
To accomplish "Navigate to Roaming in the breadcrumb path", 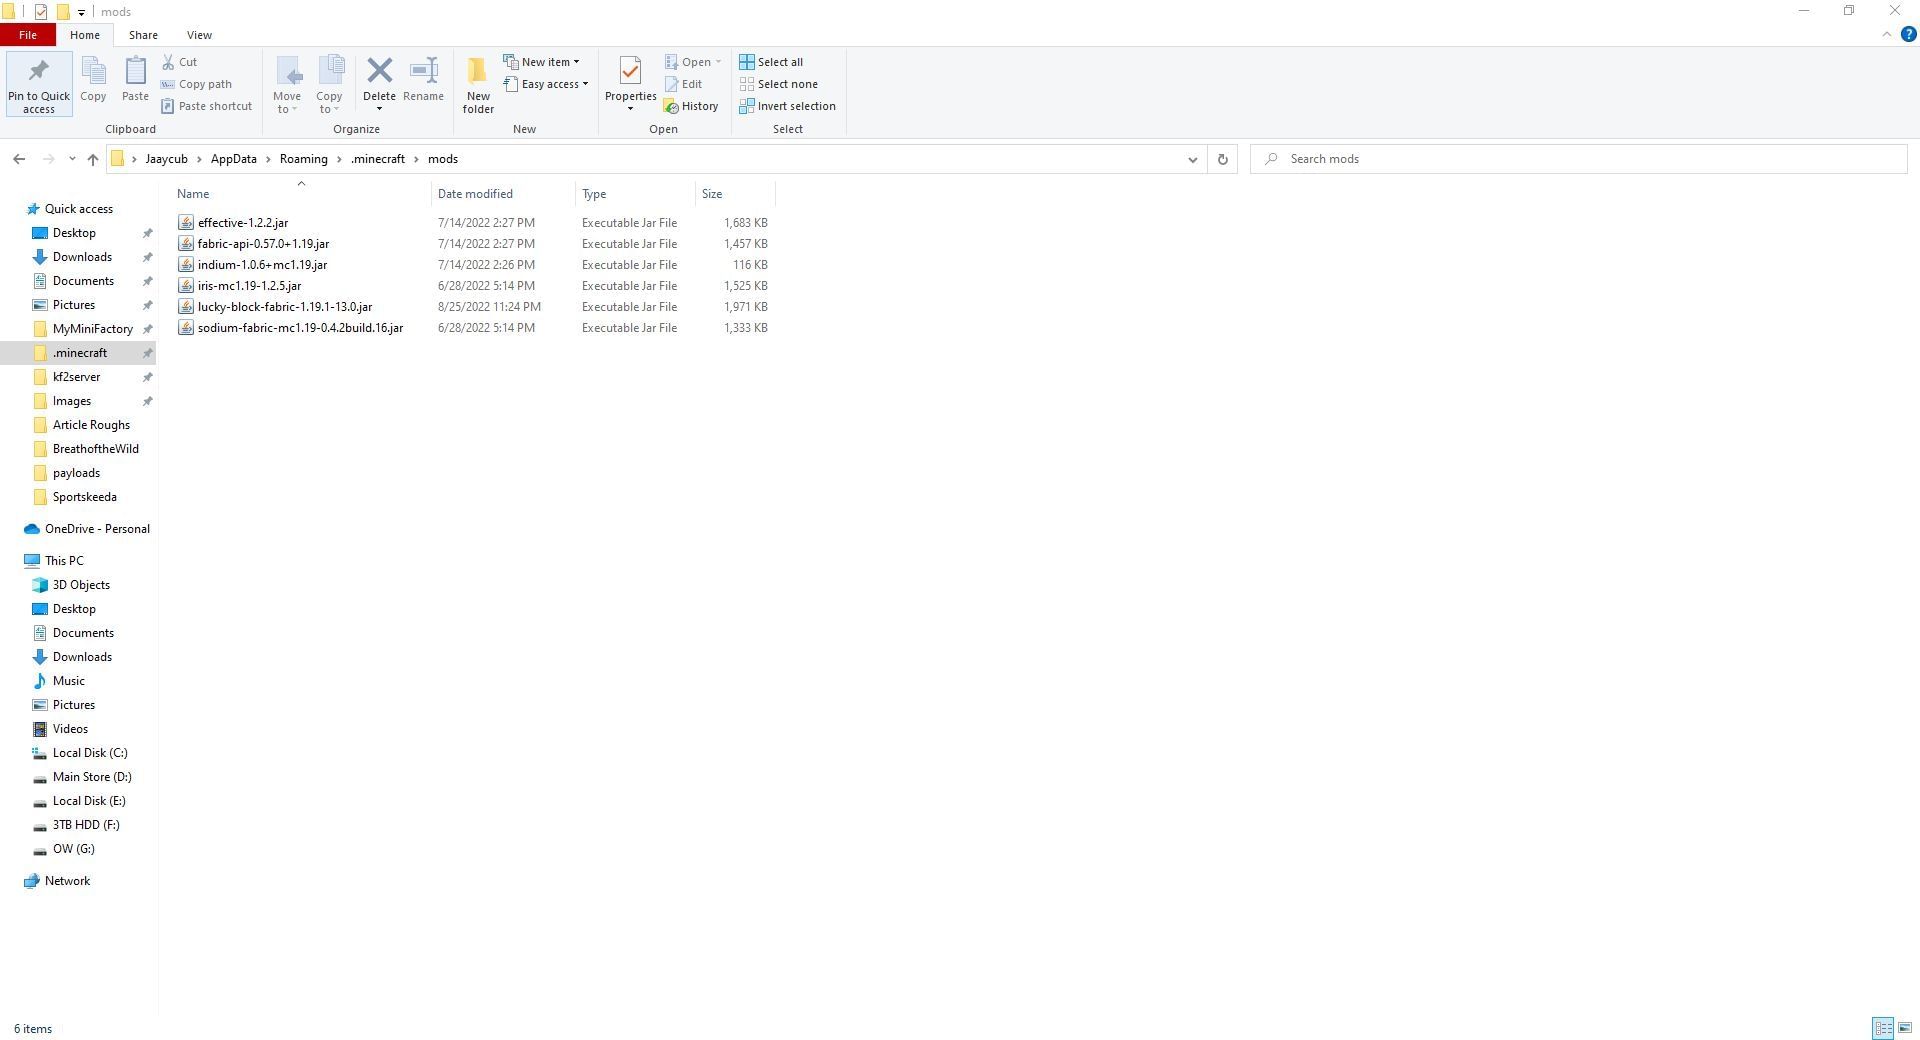I will [x=303, y=159].
